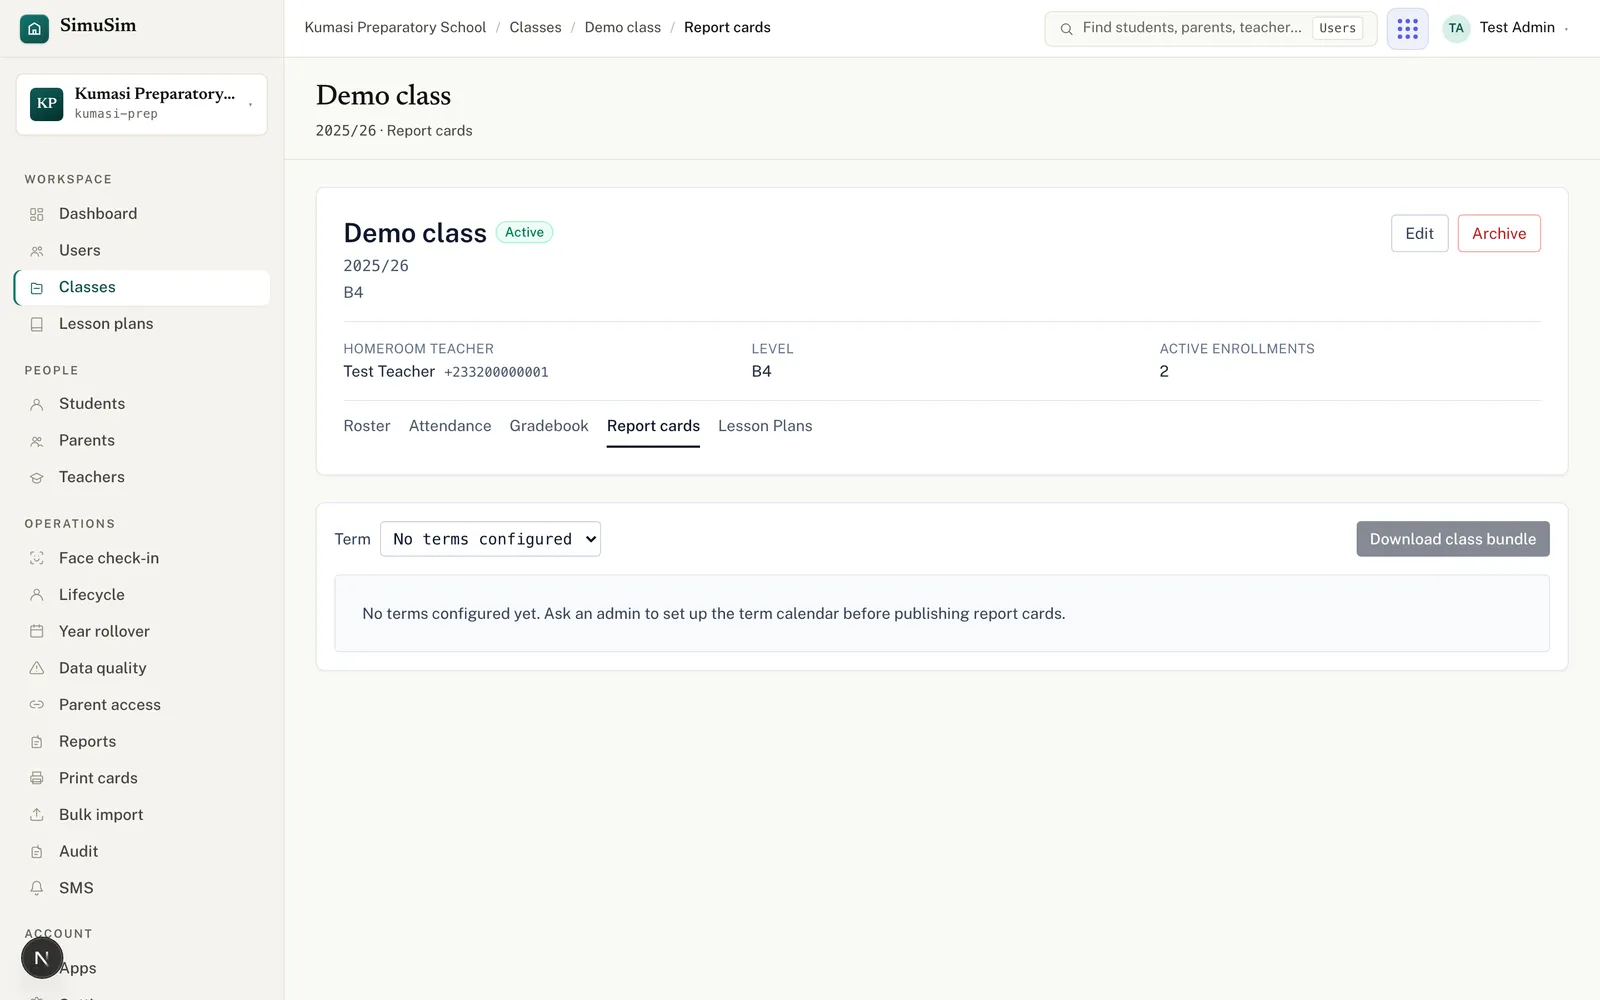Go to Kumasi Preparatory School breadcrumb
Viewport: 1600px width, 1000px height.
point(395,27)
